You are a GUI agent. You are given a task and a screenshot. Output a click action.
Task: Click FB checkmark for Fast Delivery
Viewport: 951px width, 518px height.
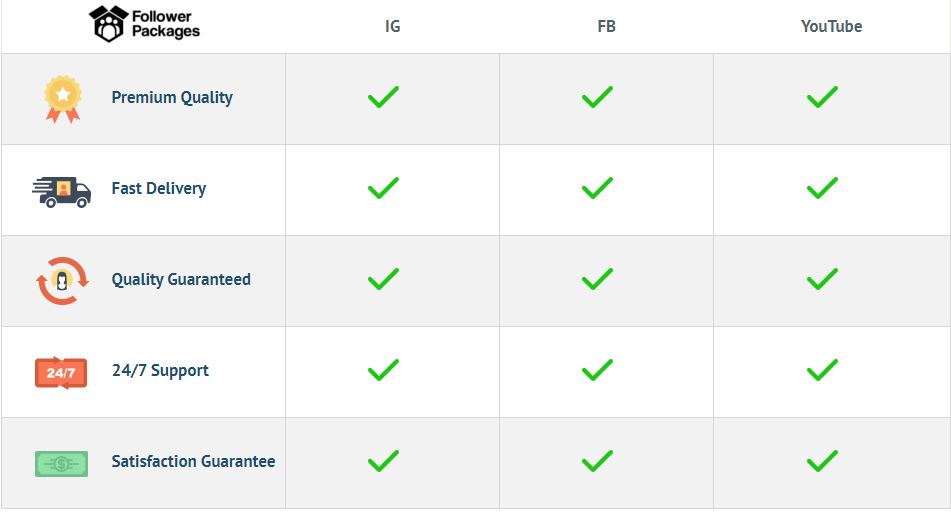tap(597, 188)
